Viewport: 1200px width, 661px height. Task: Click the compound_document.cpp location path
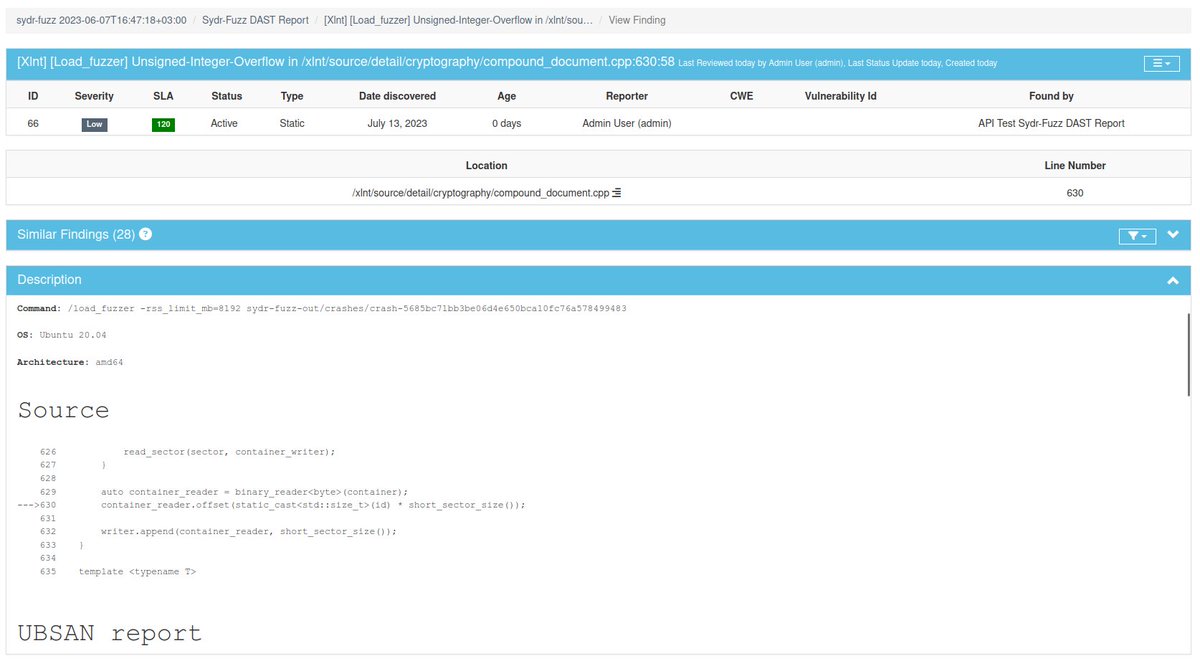pos(480,192)
